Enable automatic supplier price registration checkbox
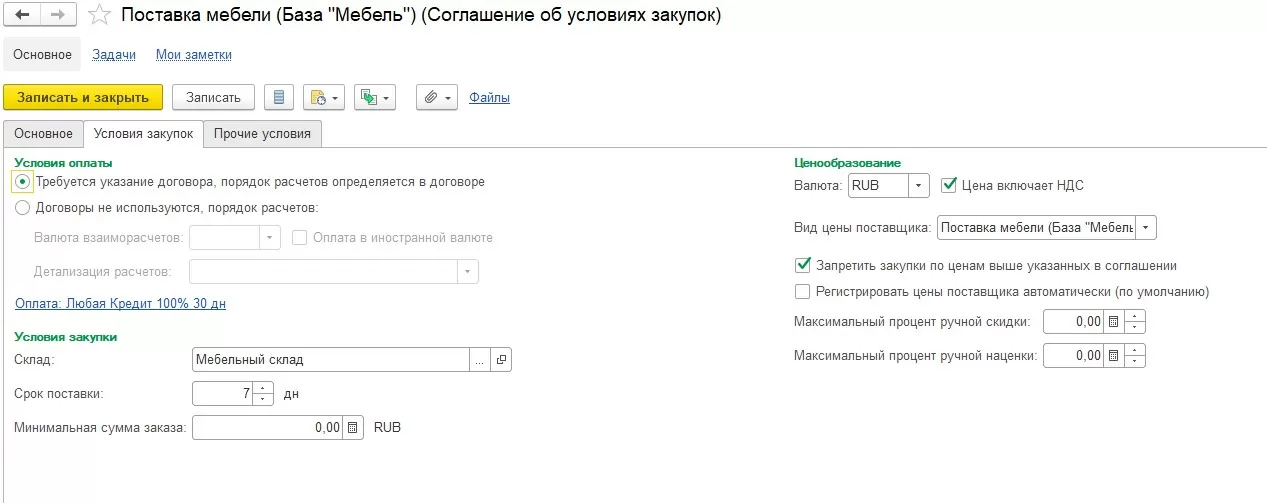Image resolution: width=1267 pixels, height=503 pixels. [x=802, y=292]
